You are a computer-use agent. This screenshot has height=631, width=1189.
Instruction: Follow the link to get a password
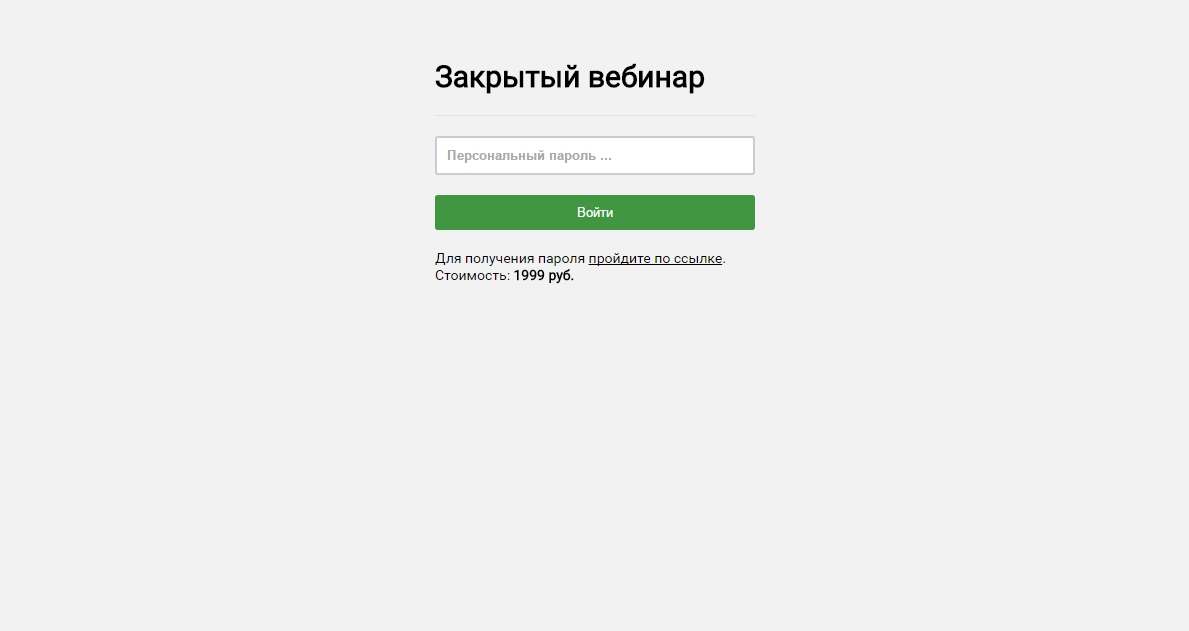tap(655, 259)
